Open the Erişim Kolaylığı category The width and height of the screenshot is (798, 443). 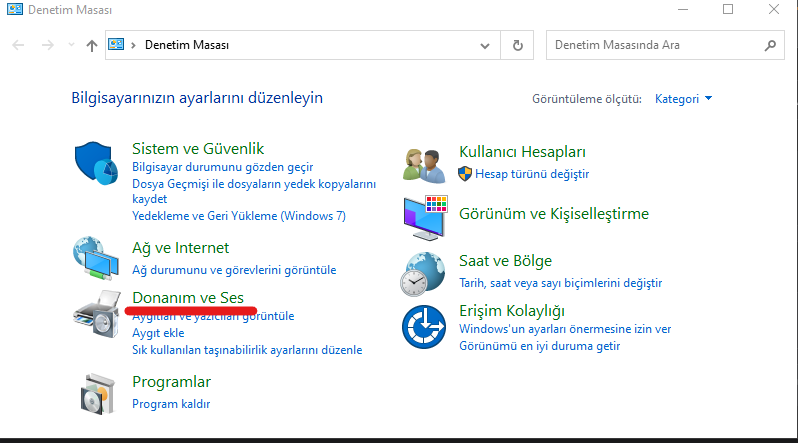pyautogui.click(x=512, y=311)
